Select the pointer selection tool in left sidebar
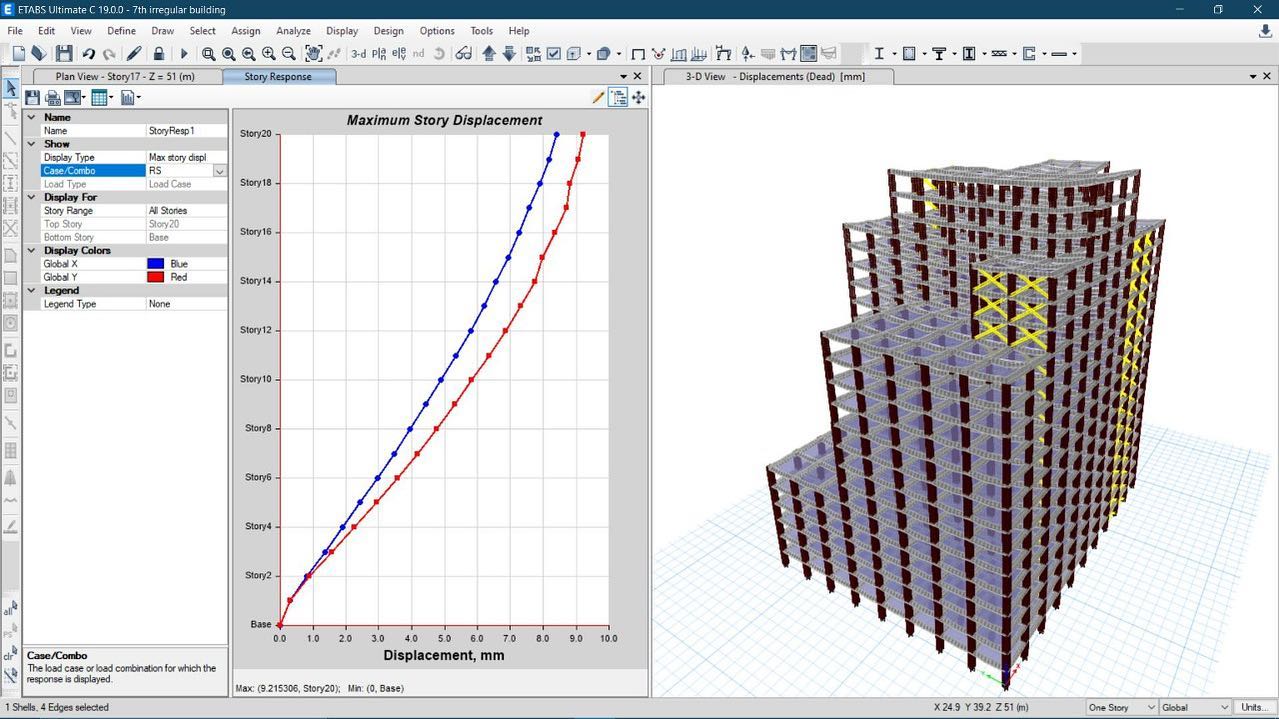1279x719 pixels. 11,88
